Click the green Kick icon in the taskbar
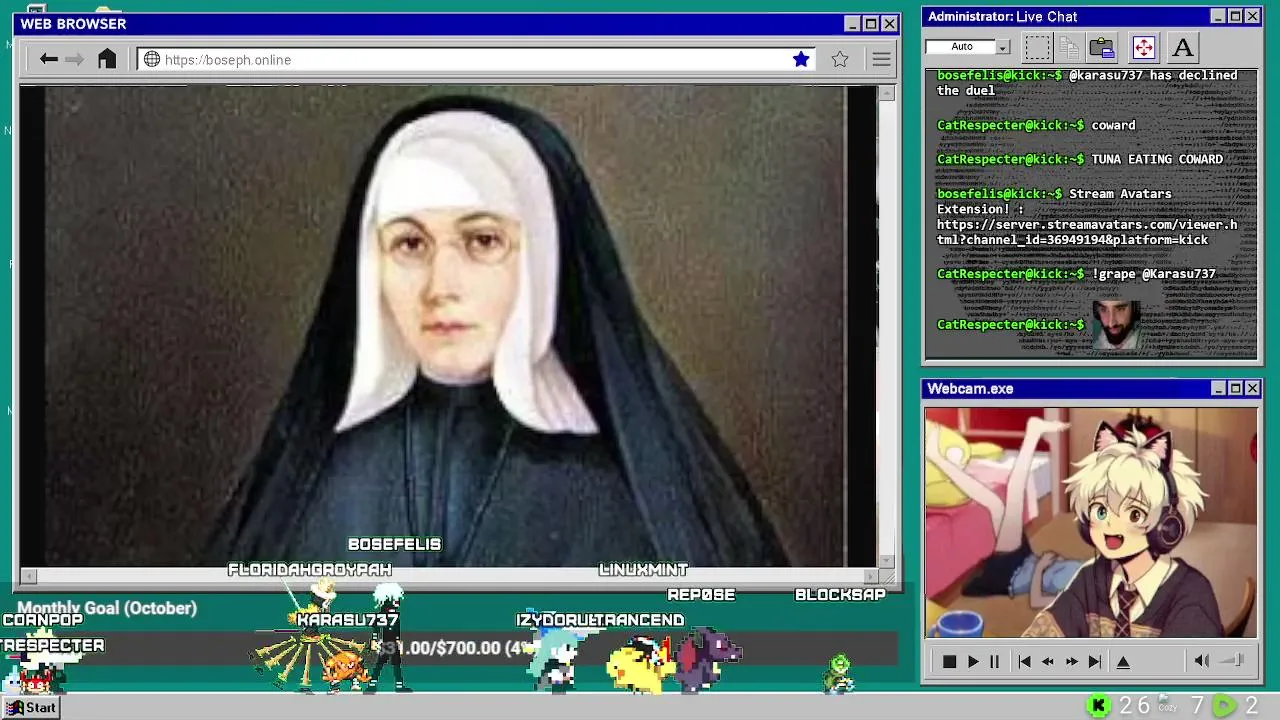This screenshot has height=720, width=1280. pos(1098,706)
